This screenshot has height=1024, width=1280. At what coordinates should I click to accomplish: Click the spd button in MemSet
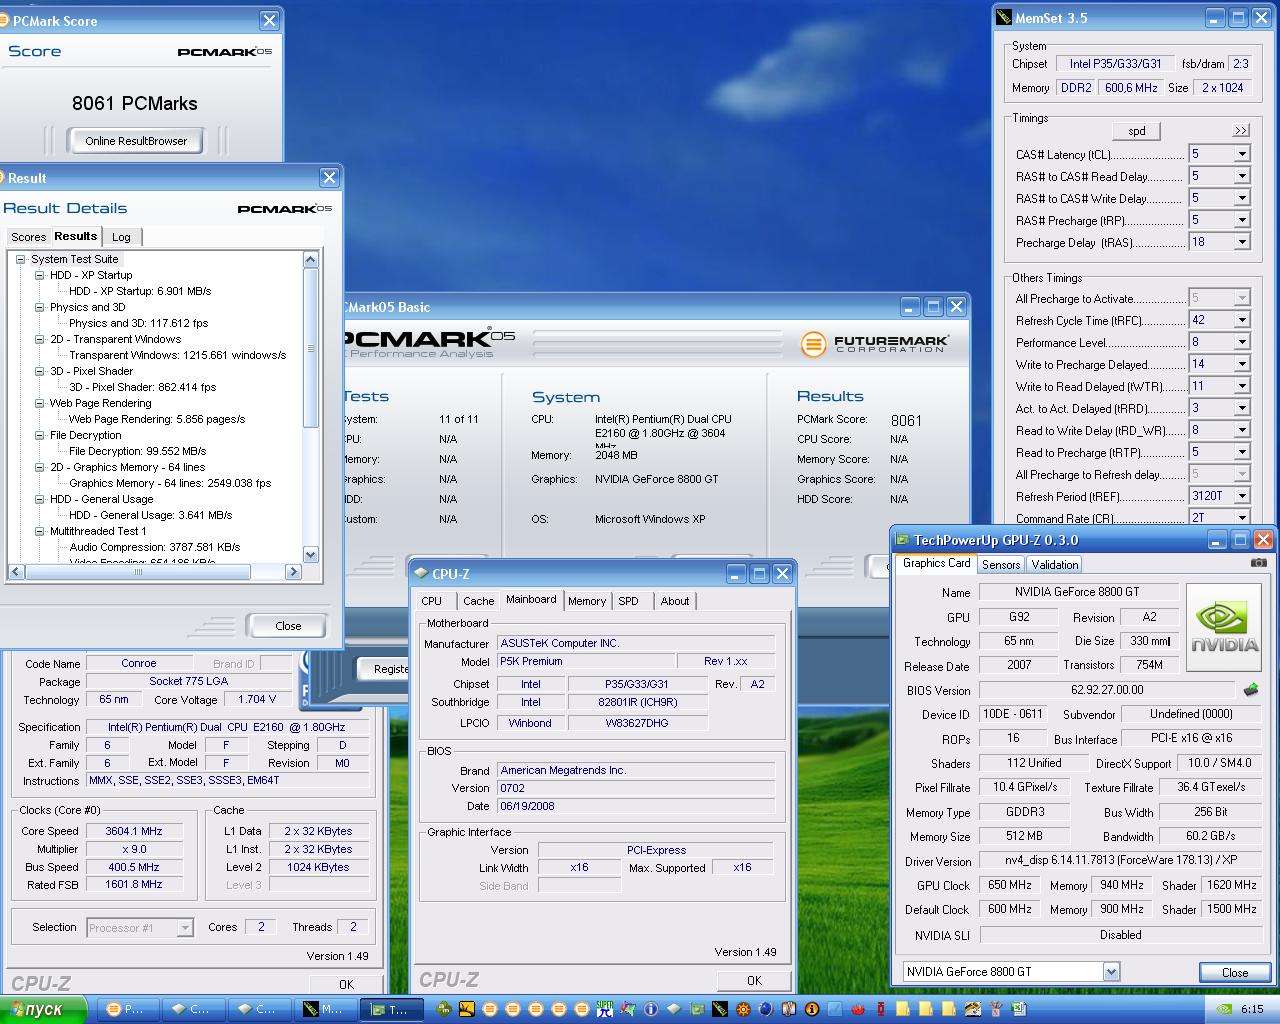click(x=1137, y=131)
